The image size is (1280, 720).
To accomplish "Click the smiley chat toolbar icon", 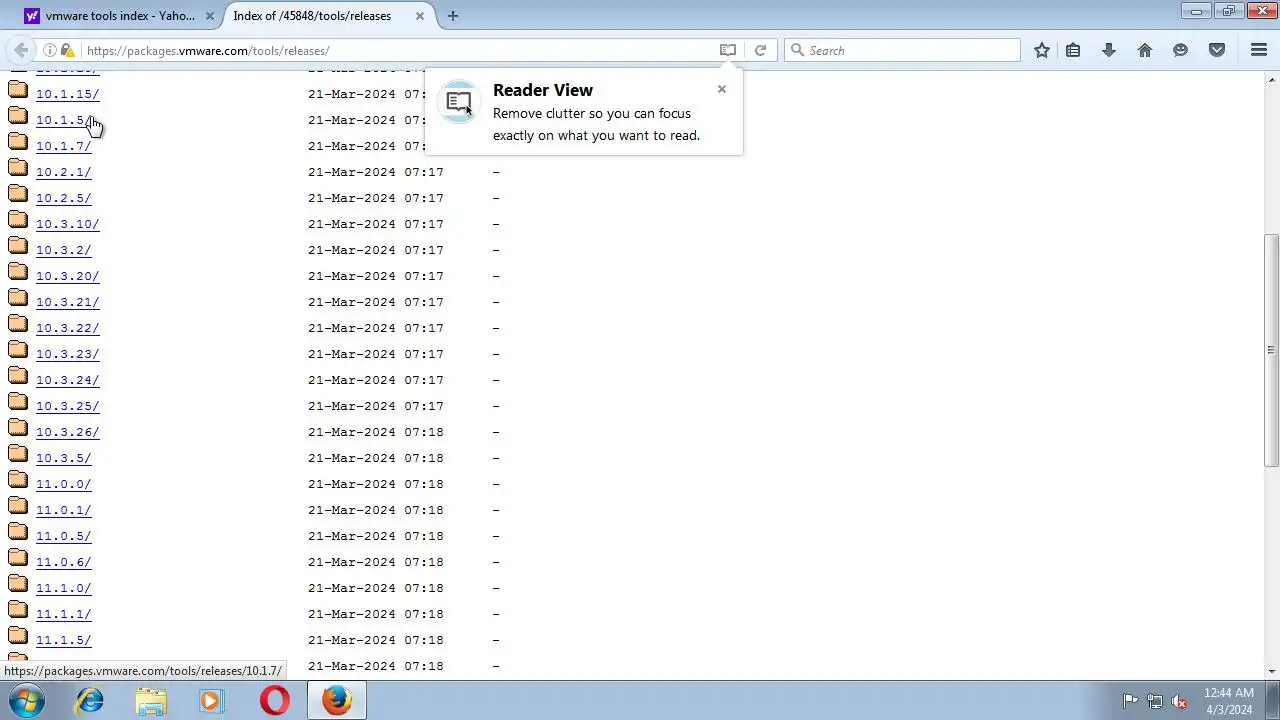I will [x=1181, y=50].
